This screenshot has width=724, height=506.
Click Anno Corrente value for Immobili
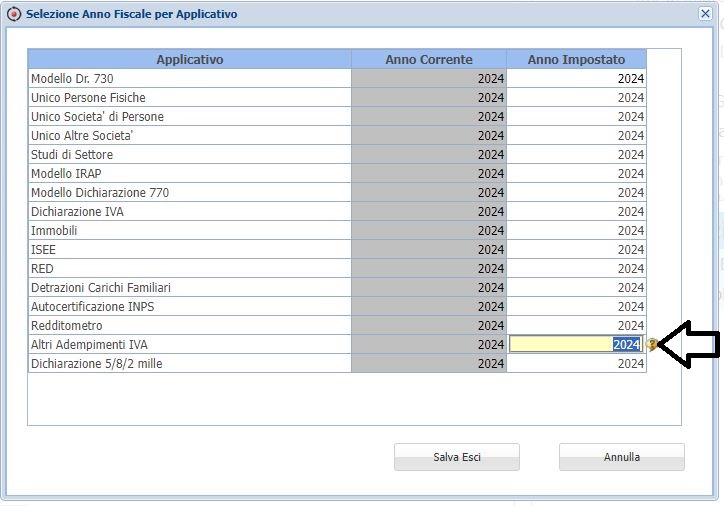(x=428, y=230)
